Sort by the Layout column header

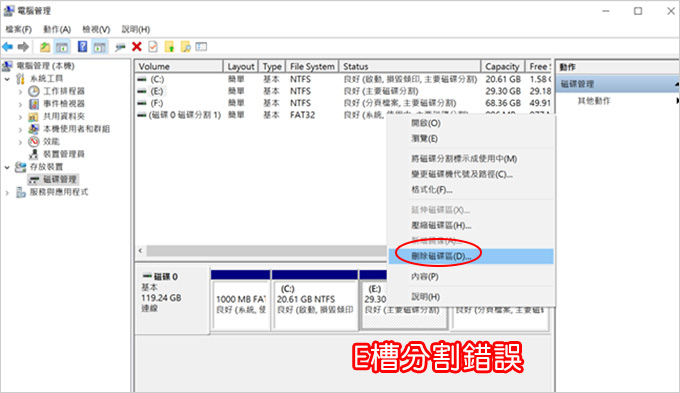pyautogui.click(x=241, y=66)
